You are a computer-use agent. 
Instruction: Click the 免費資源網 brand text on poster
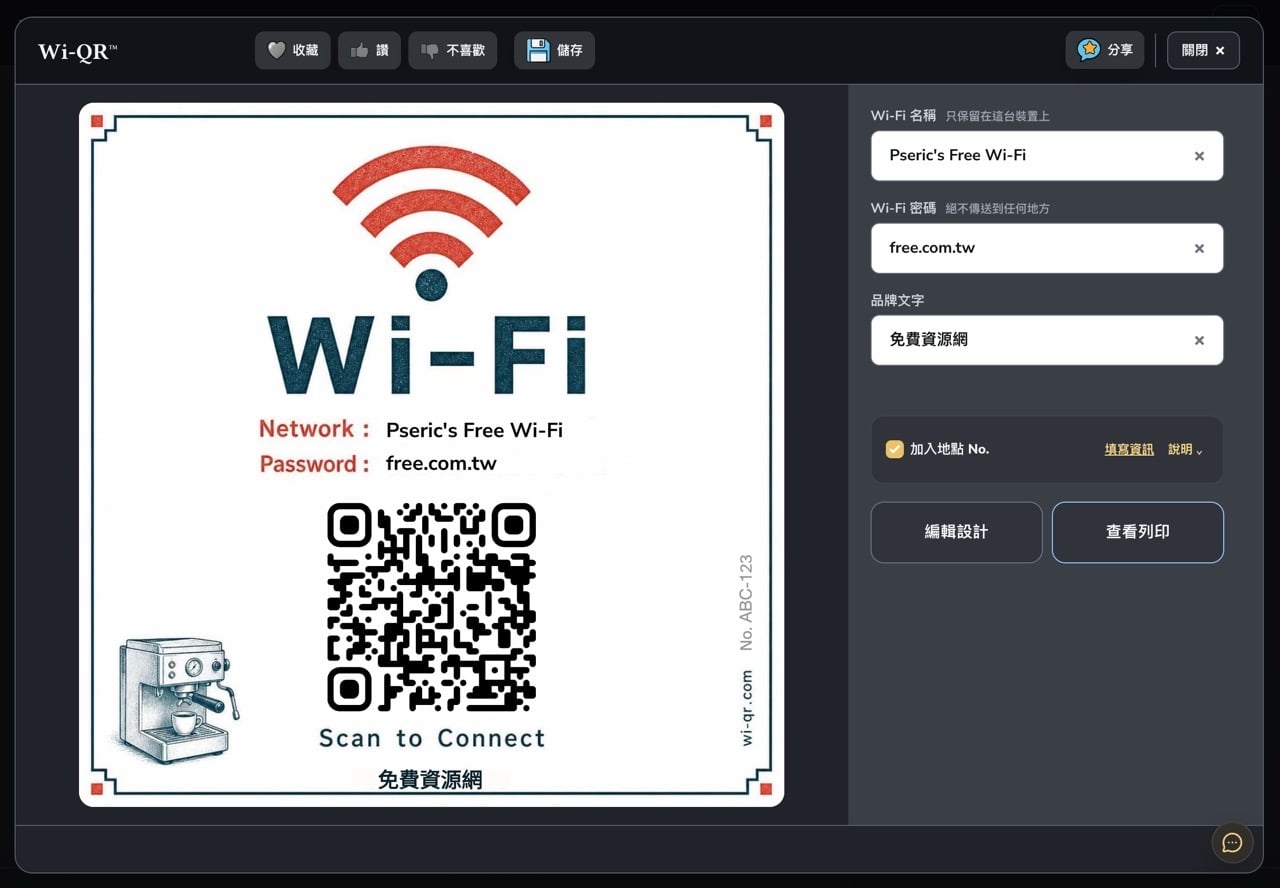[430, 780]
